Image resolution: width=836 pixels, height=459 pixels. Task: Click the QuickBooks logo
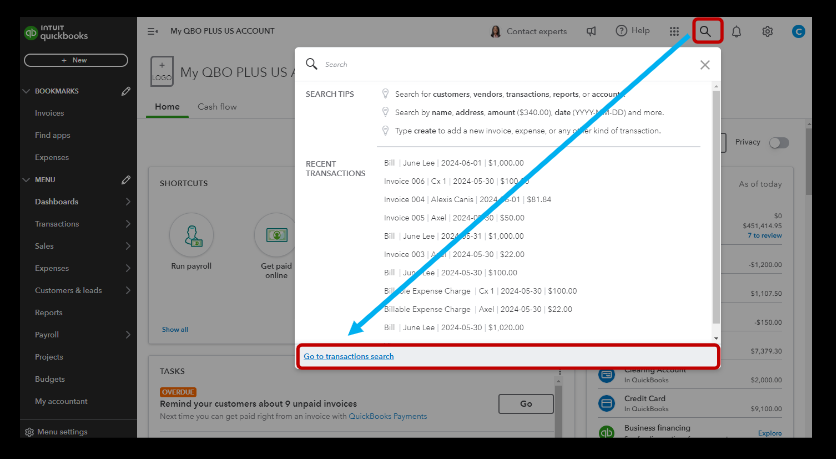(56, 32)
